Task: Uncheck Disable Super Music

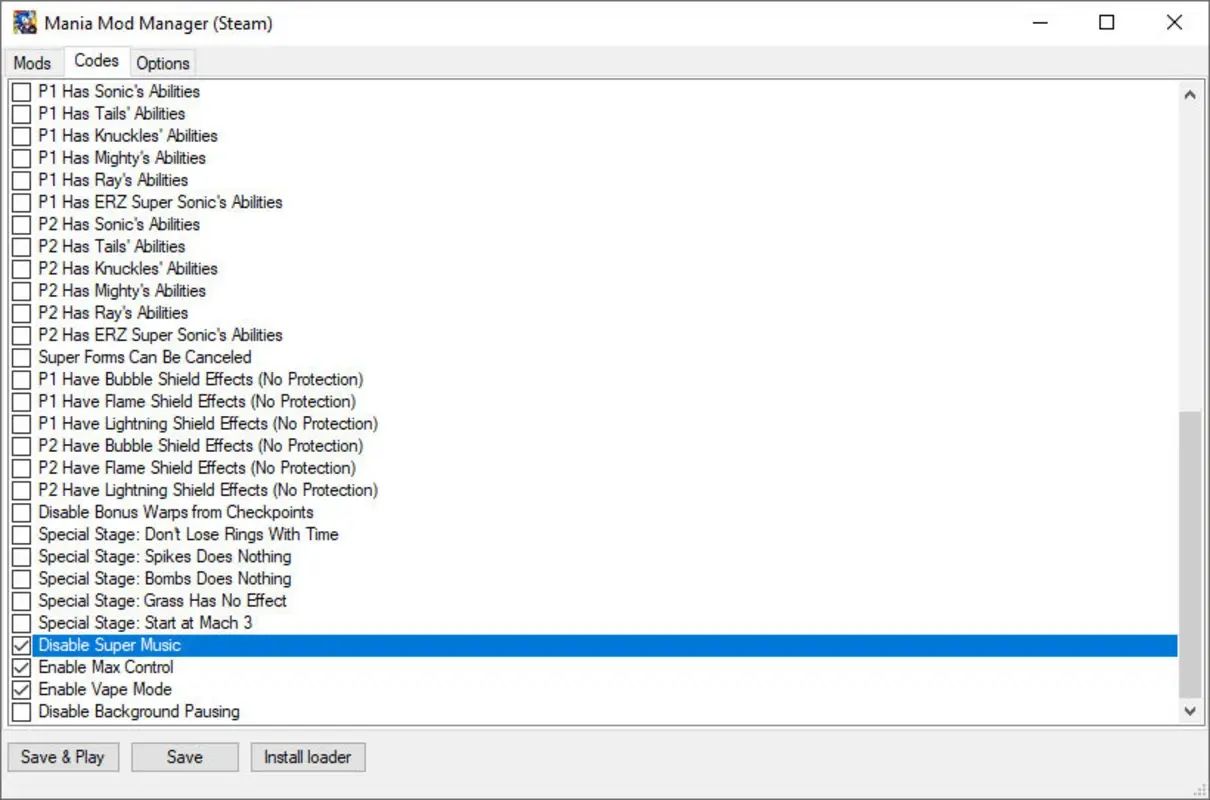Action: tap(21, 645)
